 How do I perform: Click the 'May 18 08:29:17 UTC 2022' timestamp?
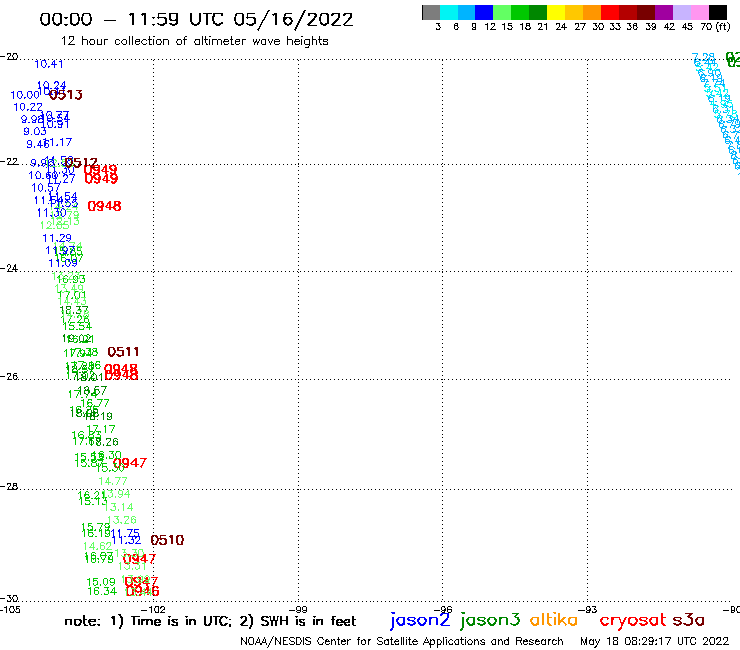[655, 642]
